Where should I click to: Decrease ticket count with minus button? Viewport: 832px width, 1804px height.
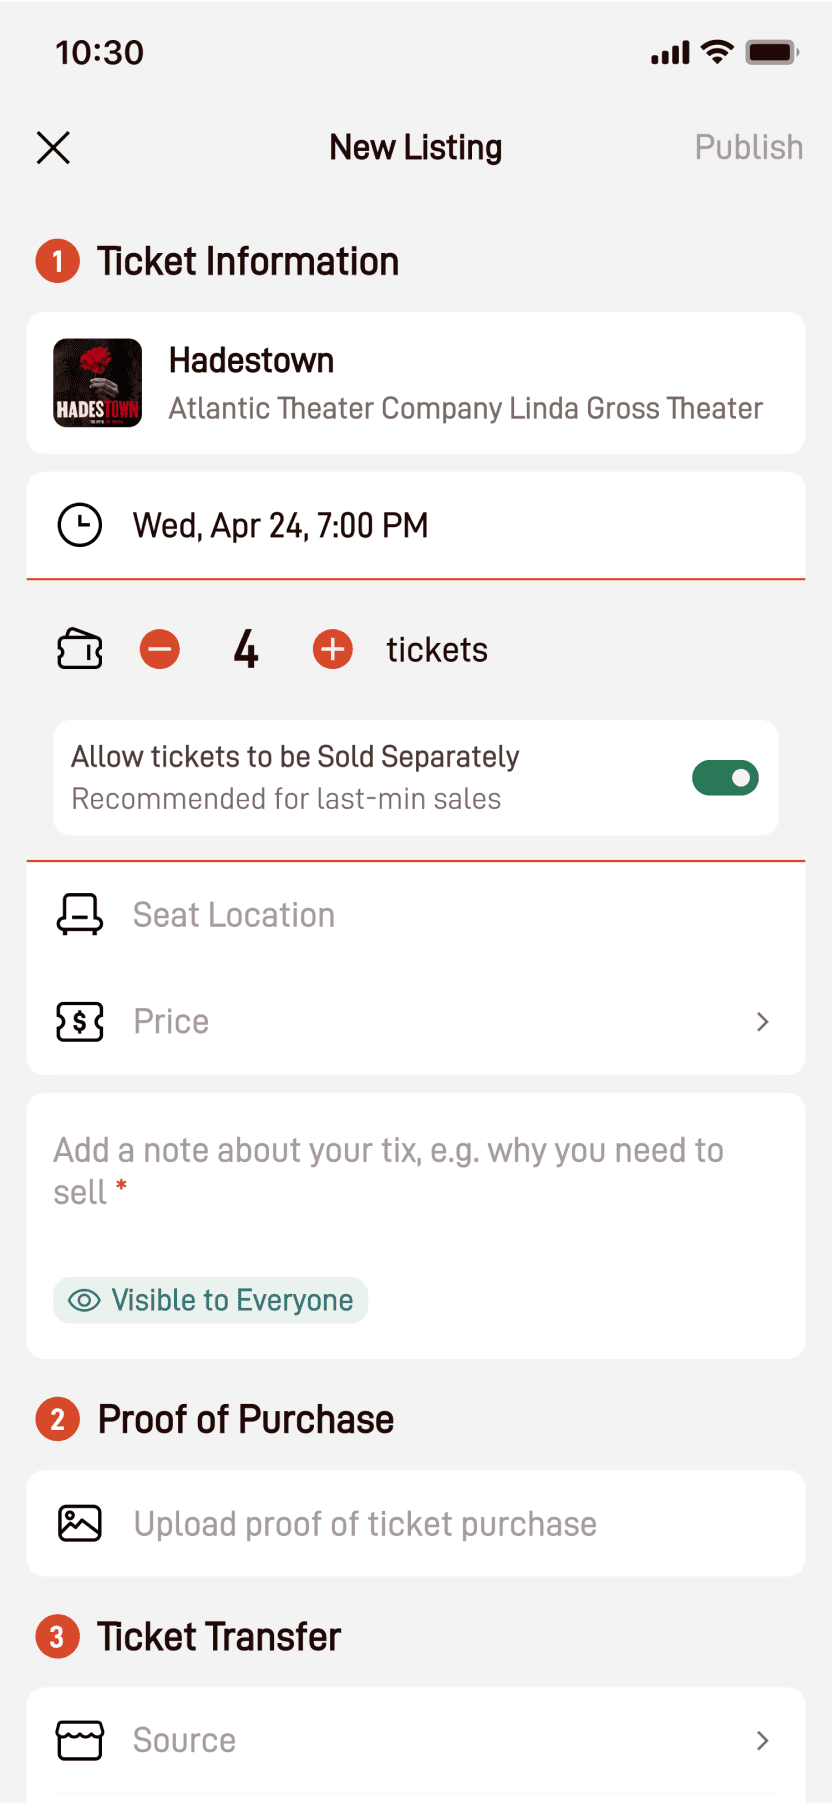coord(160,649)
